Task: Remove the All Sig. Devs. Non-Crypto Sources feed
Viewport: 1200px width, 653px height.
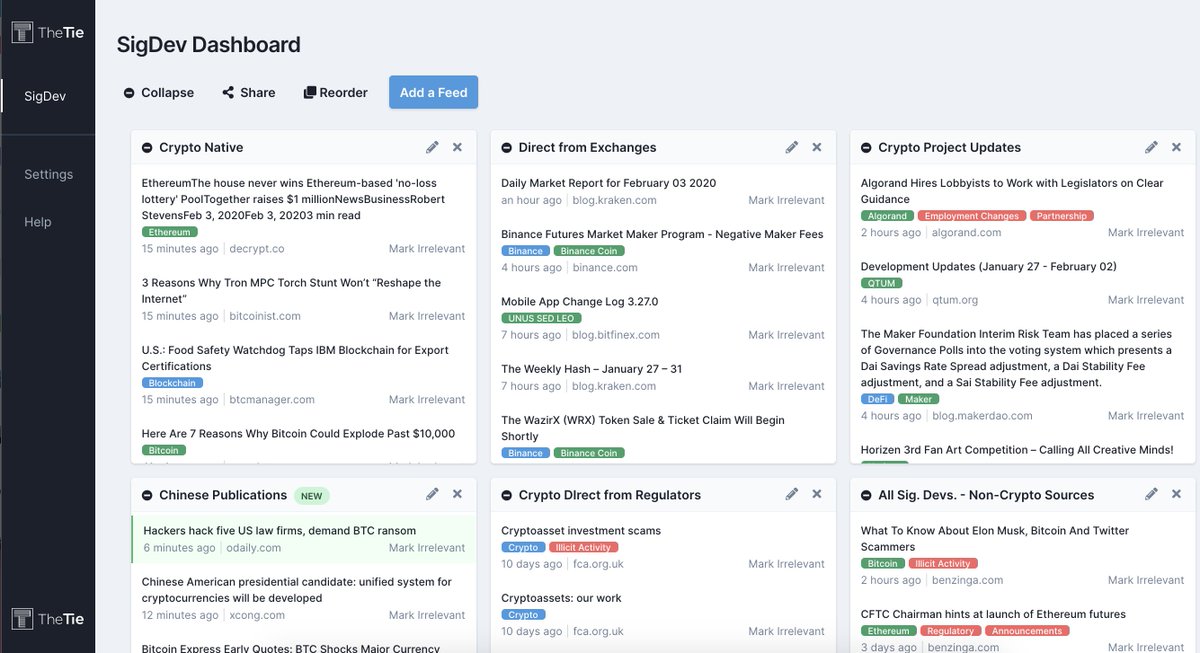Action: click(x=1176, y=494)
